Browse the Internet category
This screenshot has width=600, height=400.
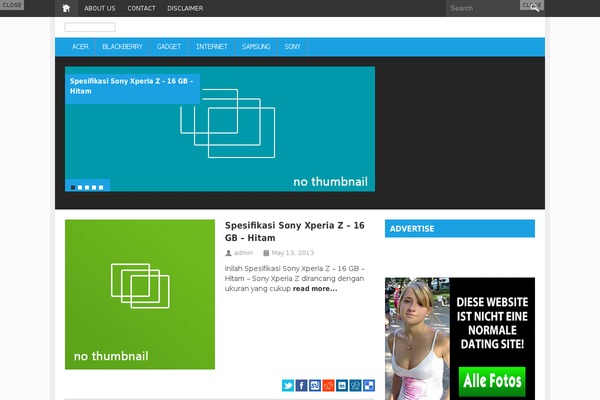click(x=212, y=47)
